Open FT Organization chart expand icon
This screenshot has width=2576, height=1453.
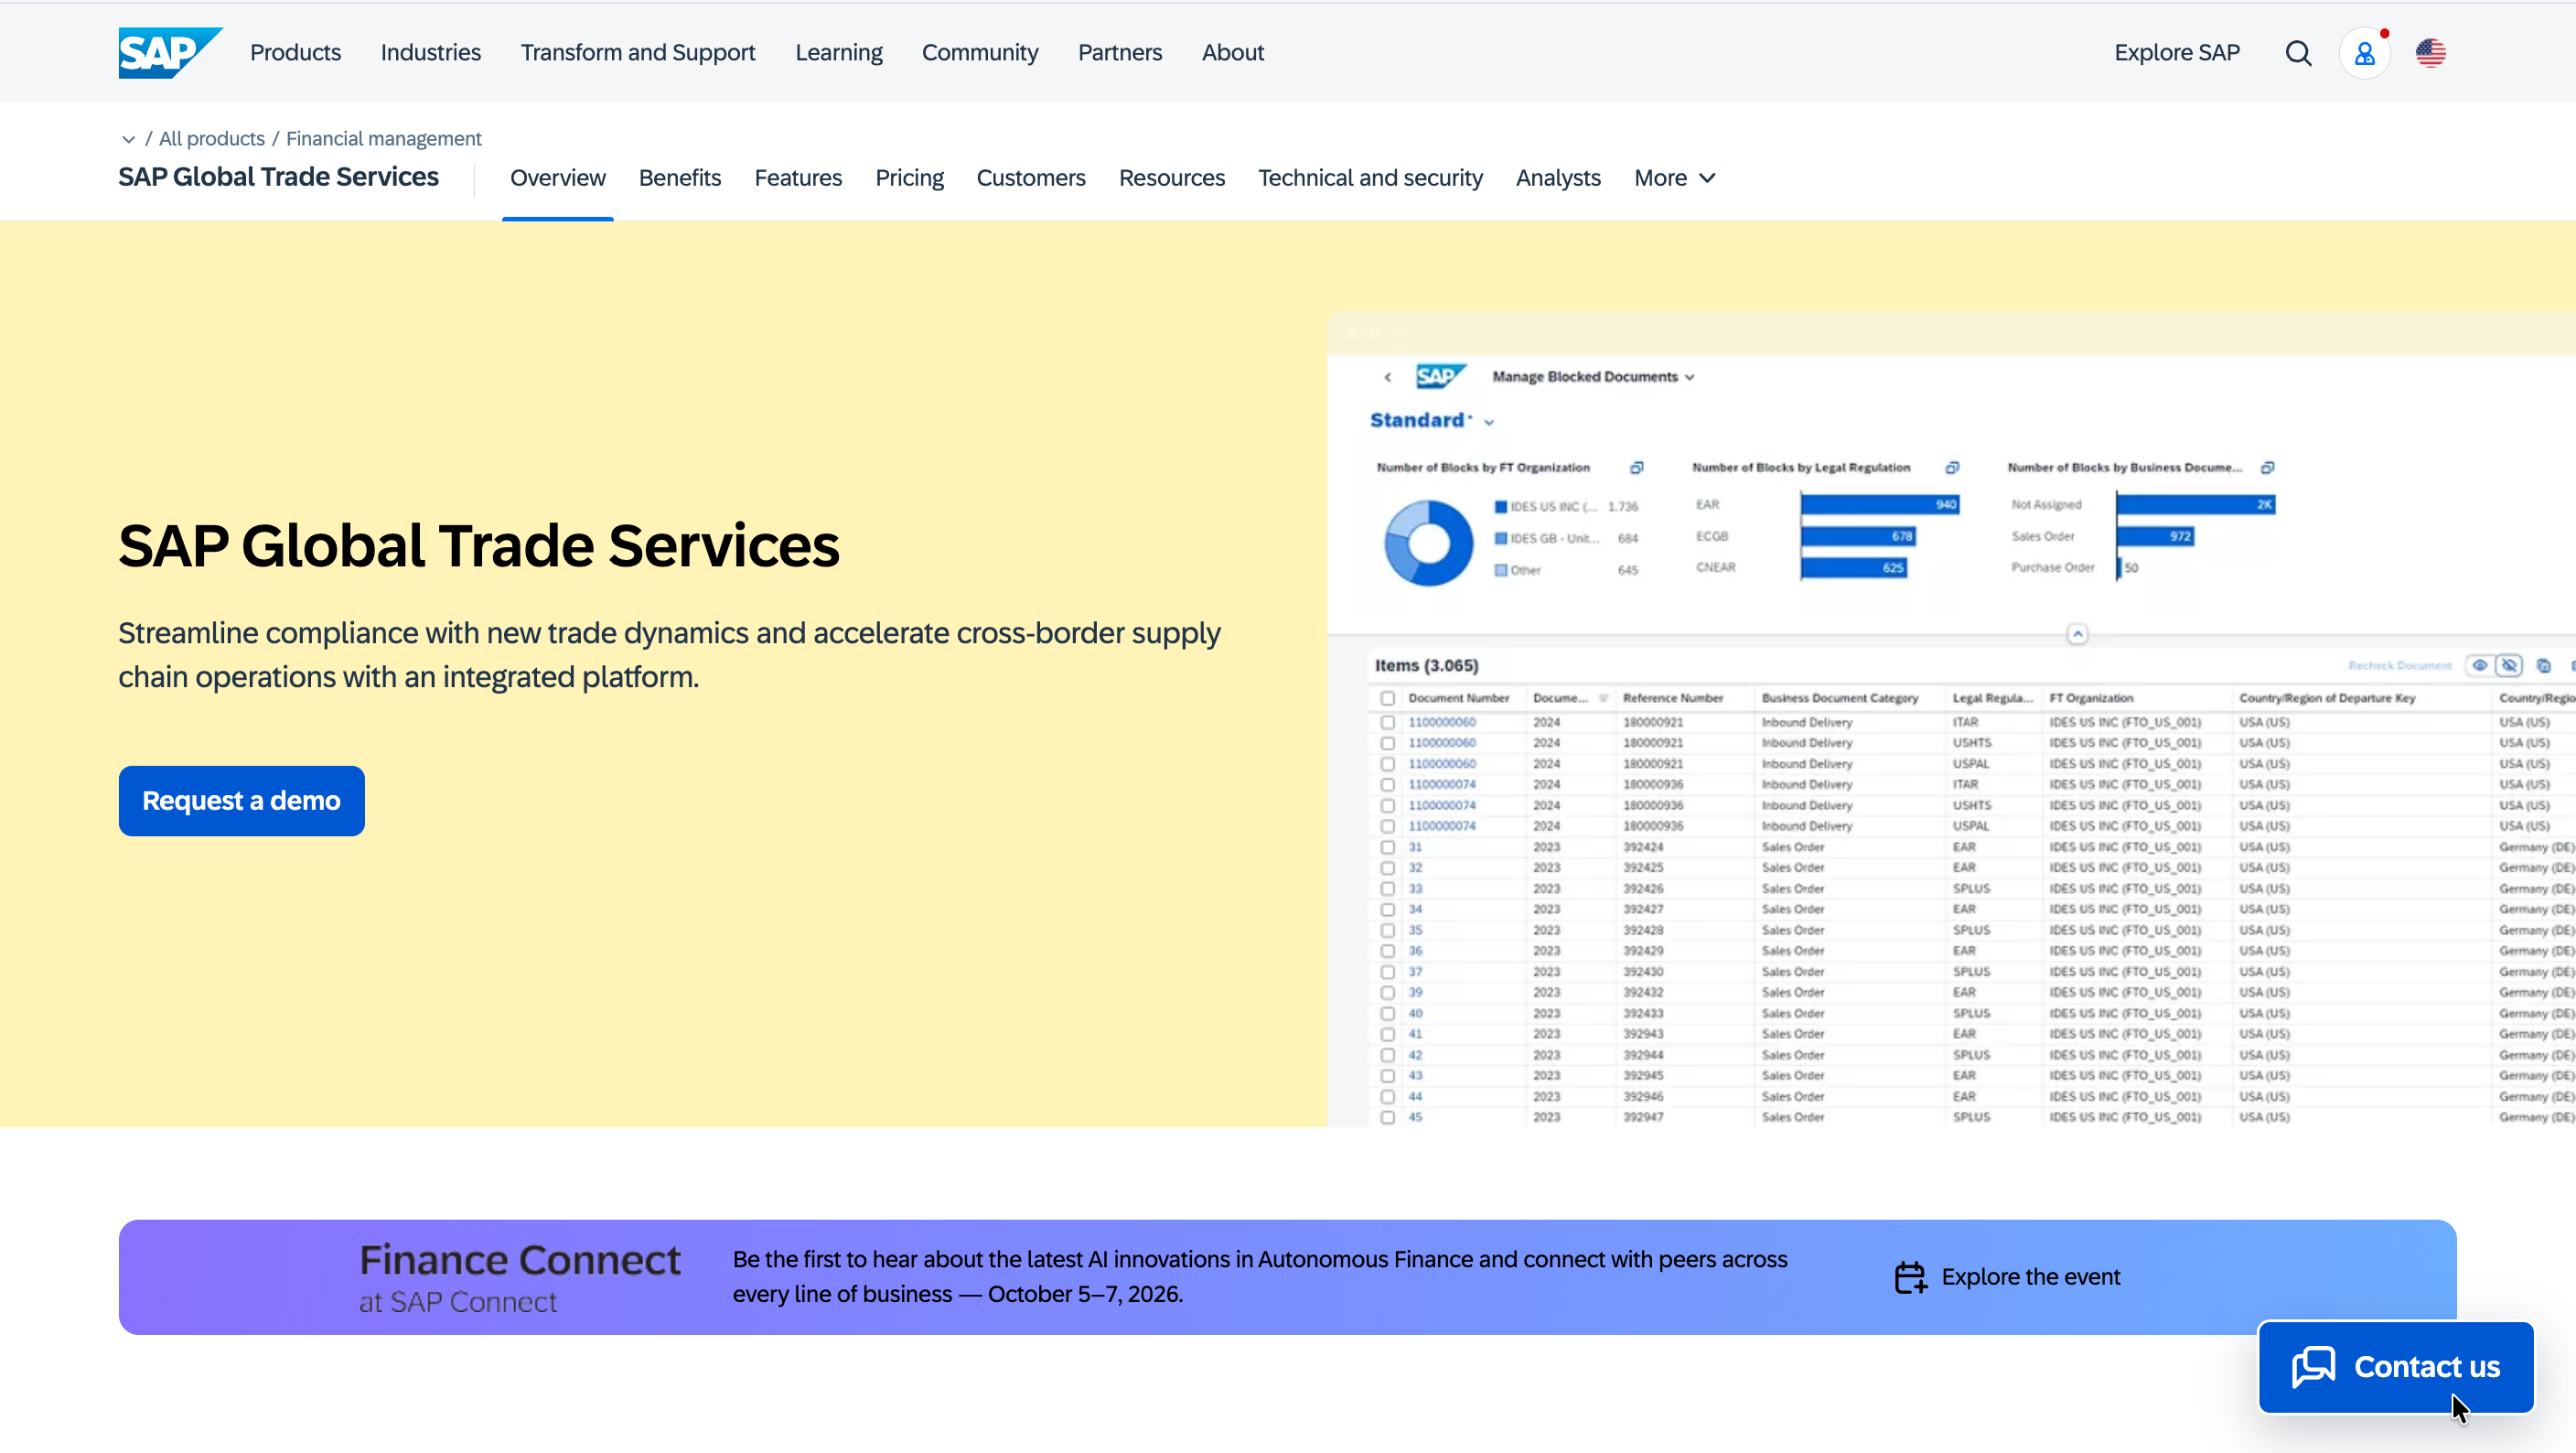tap(1636, 467)
